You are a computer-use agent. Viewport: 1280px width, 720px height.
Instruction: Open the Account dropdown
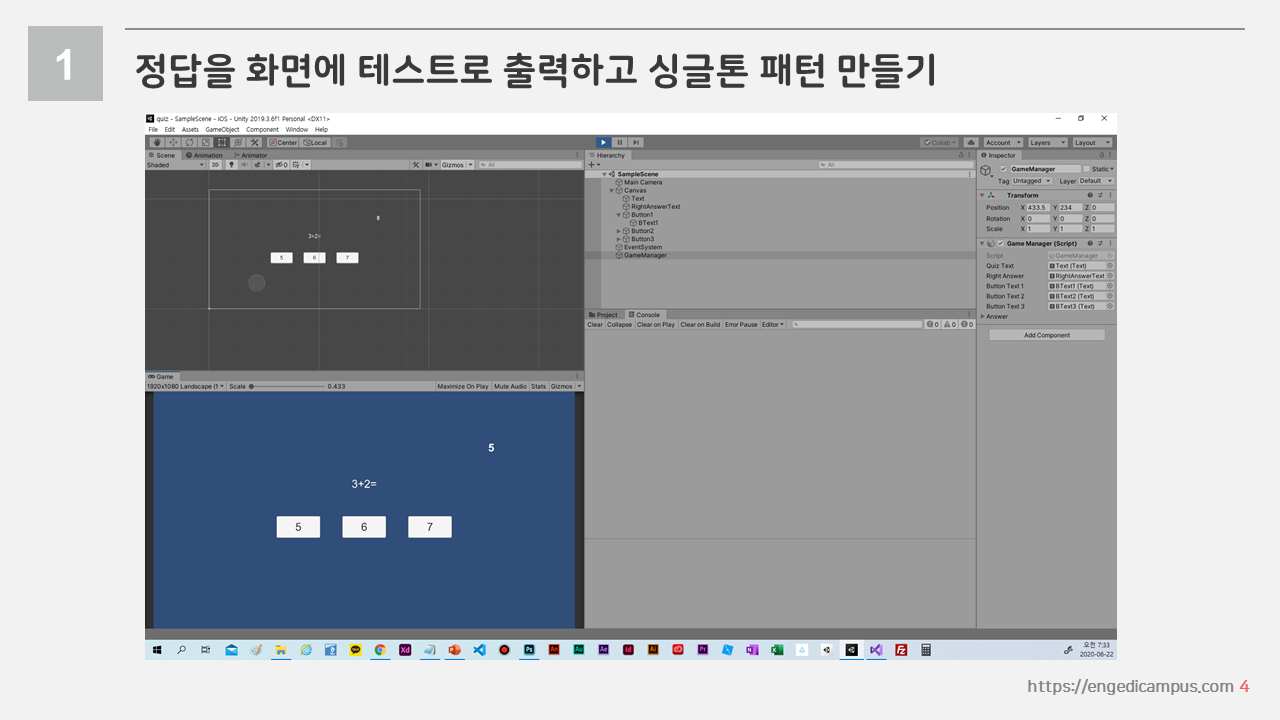pos(1003,142)
